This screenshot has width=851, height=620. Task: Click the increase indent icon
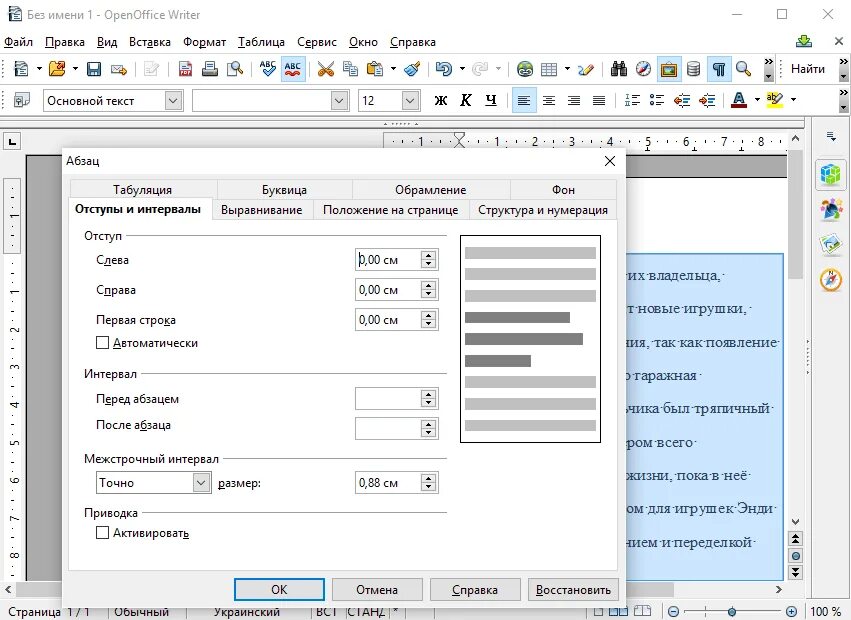click(707, 100)
